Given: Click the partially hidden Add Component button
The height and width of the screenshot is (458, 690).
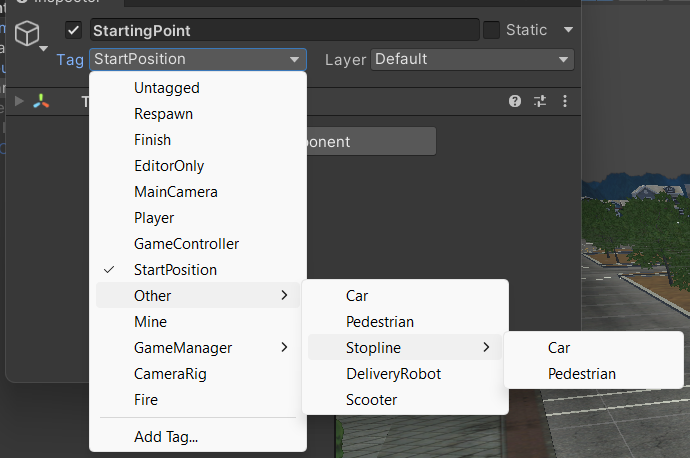Looking at the screenshot, I should coord(371,141).
